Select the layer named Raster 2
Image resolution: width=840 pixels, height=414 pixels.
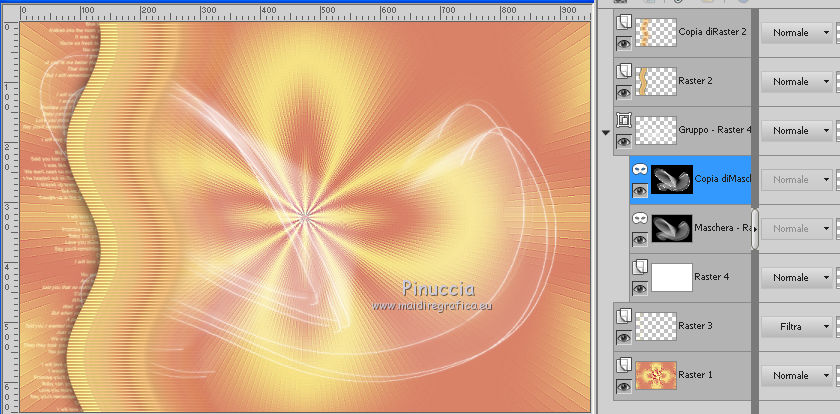pyautogui.click(x=695, y=81)
